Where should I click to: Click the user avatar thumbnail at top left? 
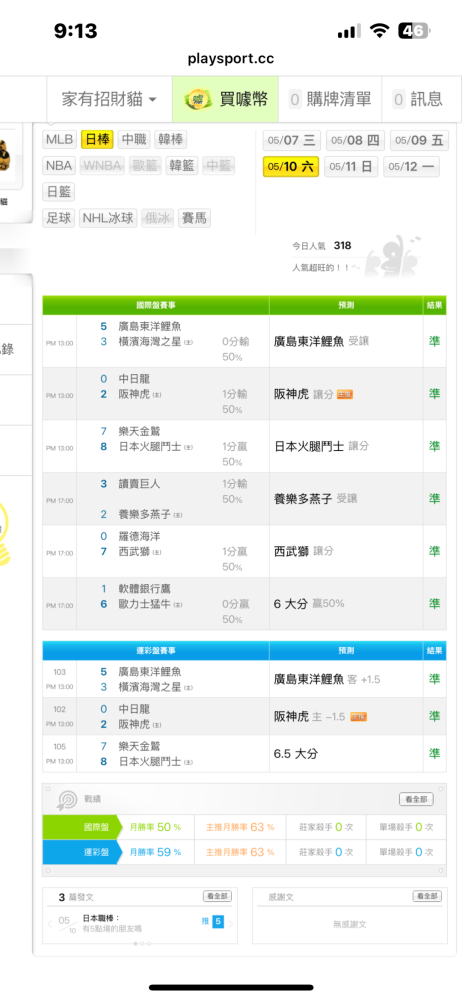(x=8, y=158)
